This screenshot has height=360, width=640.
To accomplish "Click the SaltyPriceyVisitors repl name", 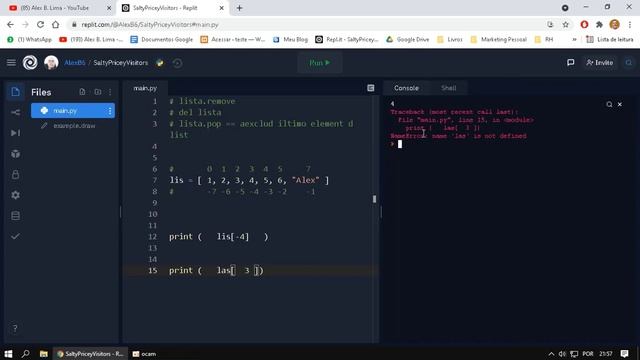I will point(120,62).
